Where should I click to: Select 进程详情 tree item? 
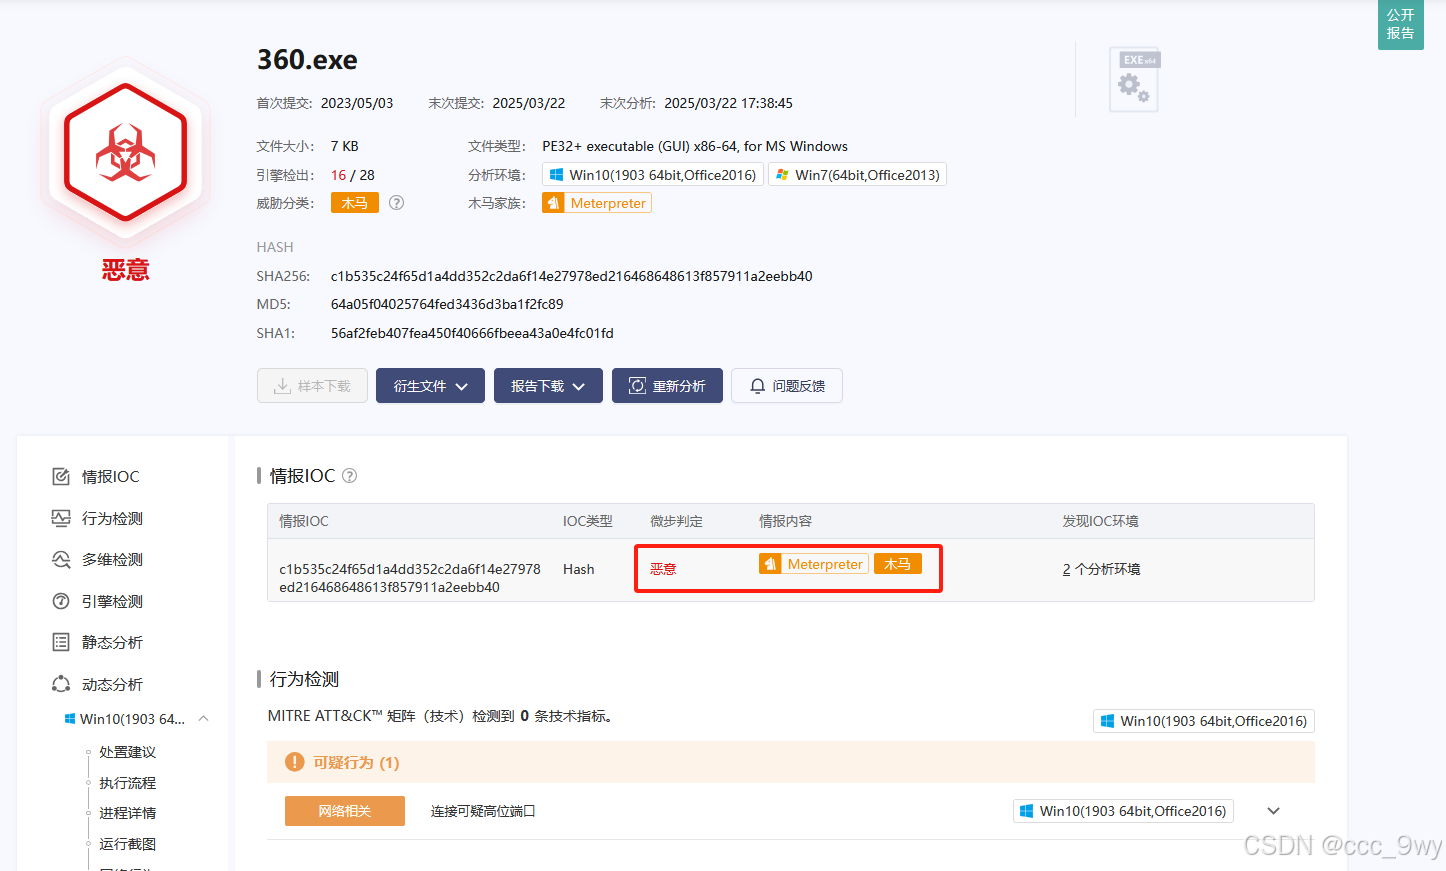tap(127, 813)
